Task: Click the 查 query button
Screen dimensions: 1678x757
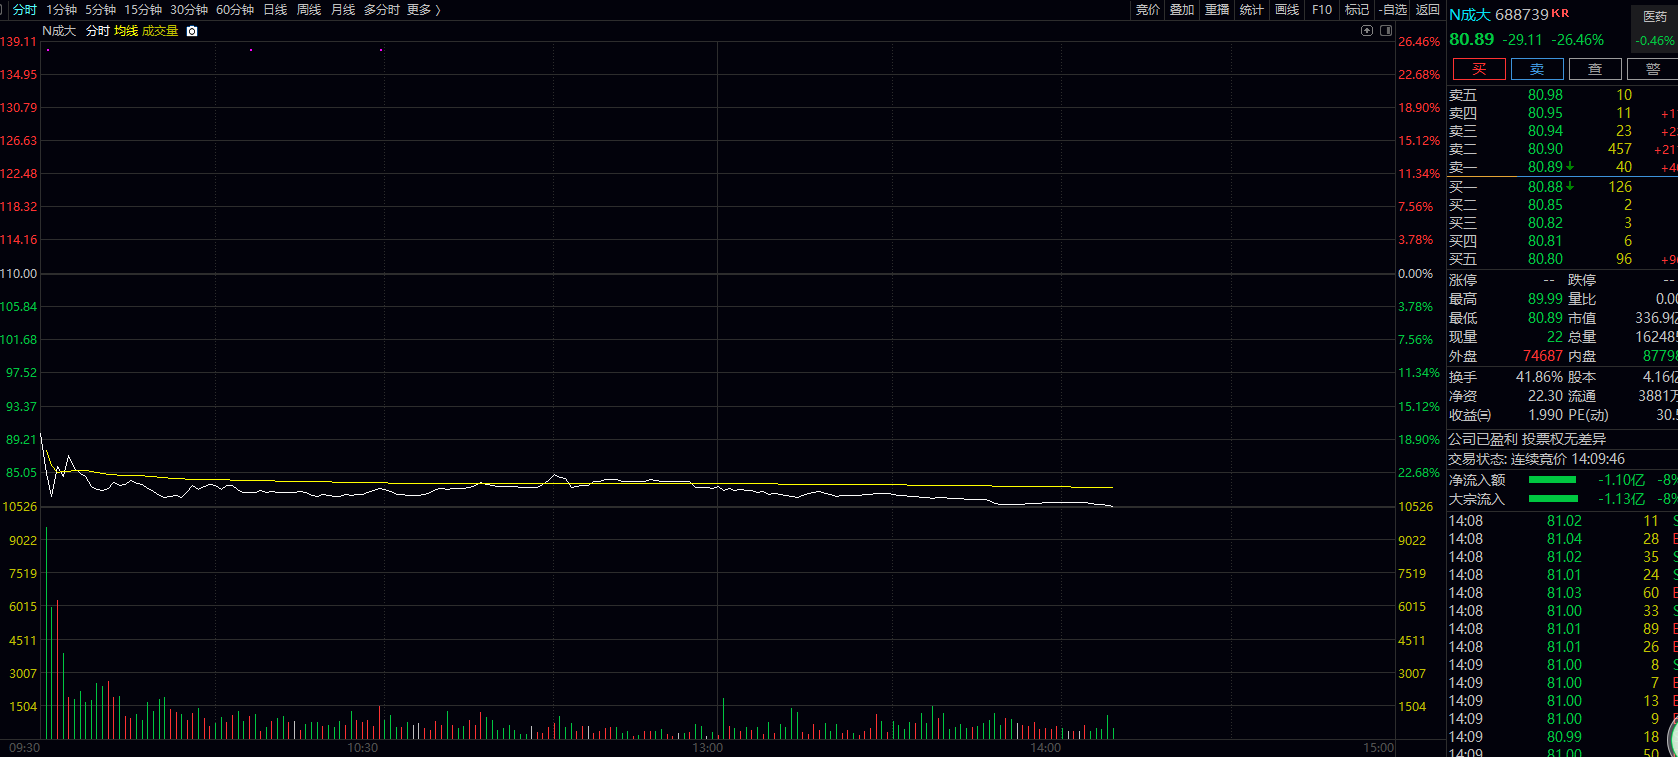Action: point(1595,69)
